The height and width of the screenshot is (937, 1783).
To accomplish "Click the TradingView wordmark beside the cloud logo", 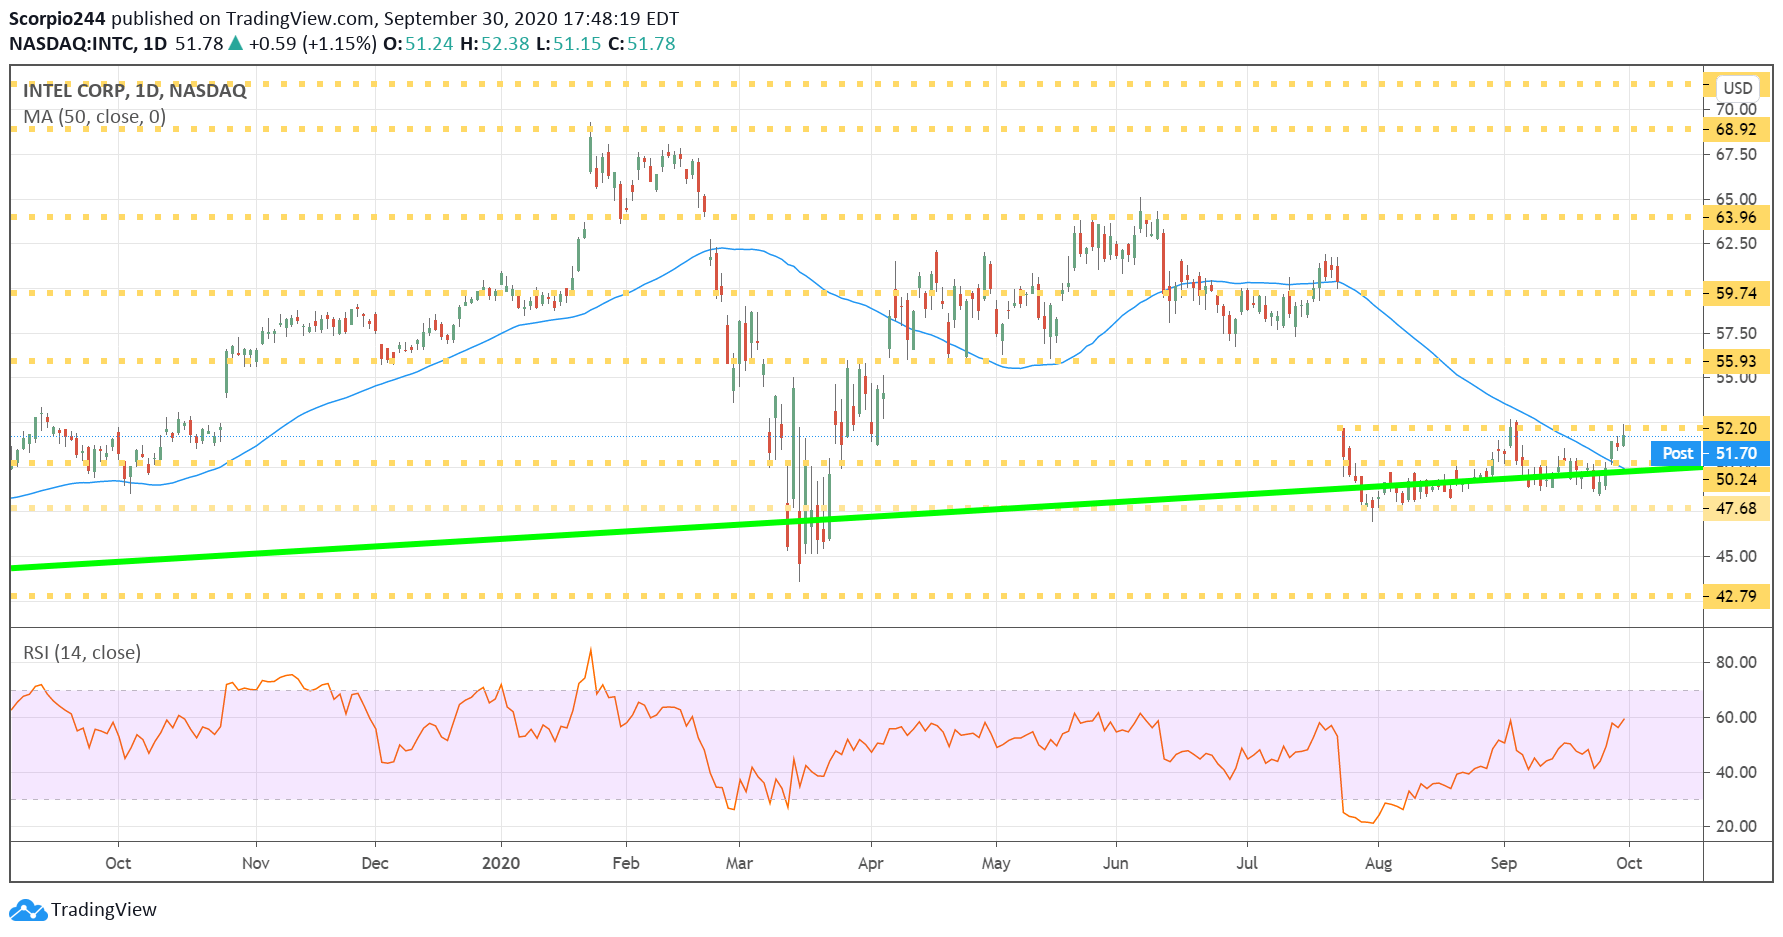I will tap(104, 910).
